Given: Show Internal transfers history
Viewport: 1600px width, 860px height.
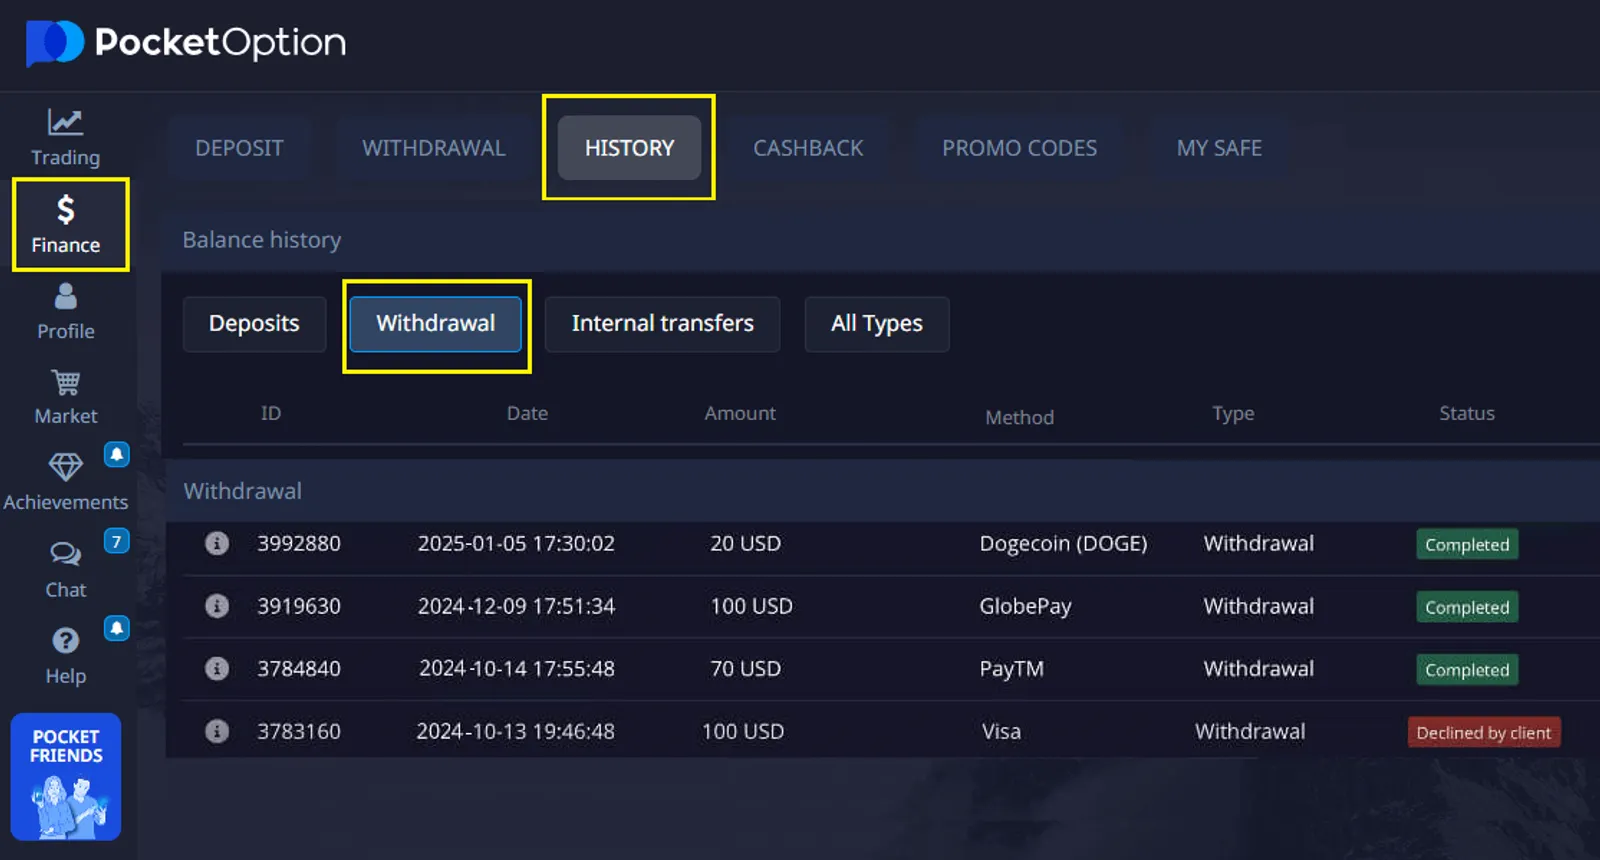Looking at the screenshot, I should point(662,324).
